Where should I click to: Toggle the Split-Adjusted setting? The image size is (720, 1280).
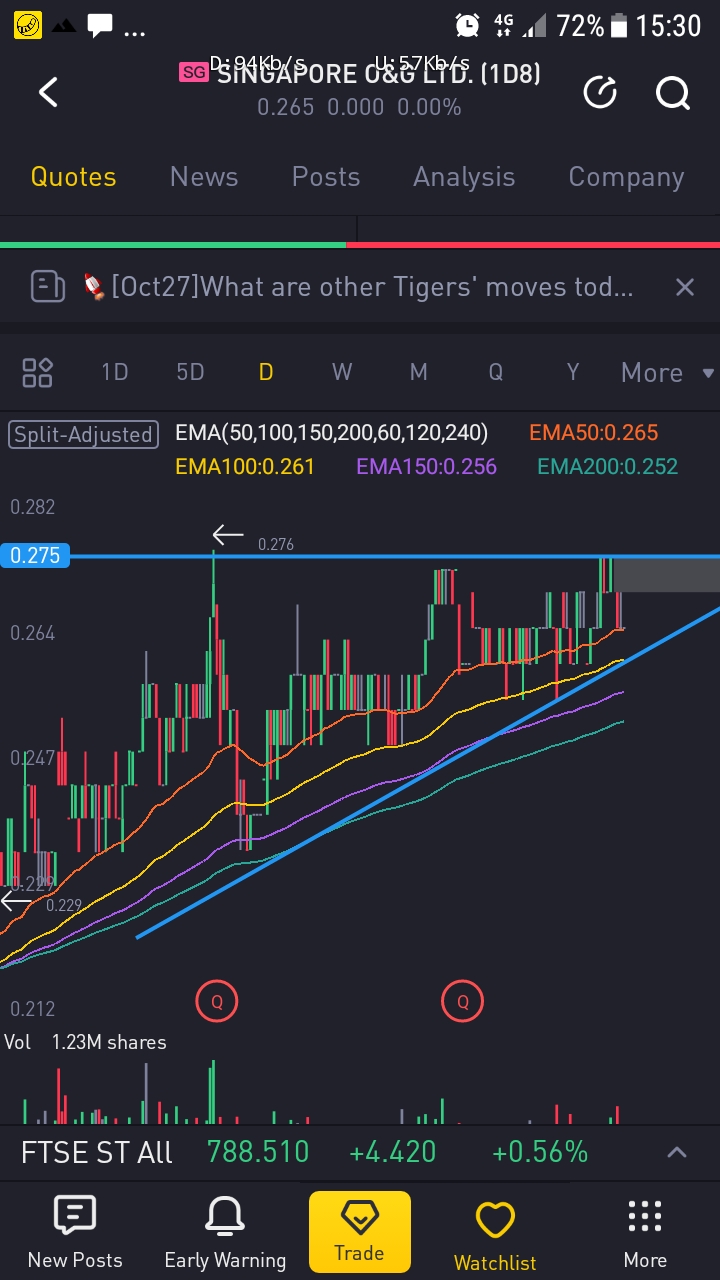[x=83, y=434]
